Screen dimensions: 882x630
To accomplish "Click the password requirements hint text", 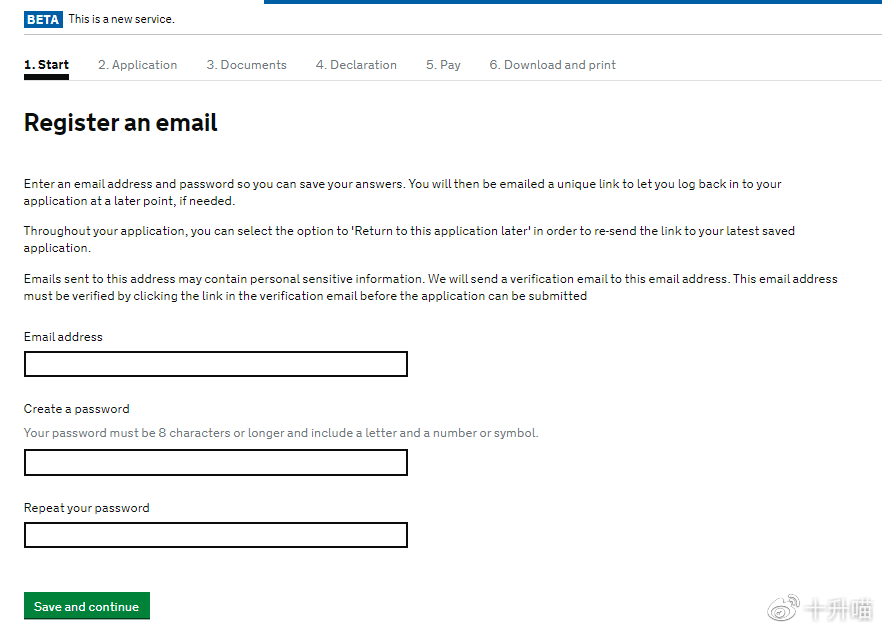I will tap(281, 433).
